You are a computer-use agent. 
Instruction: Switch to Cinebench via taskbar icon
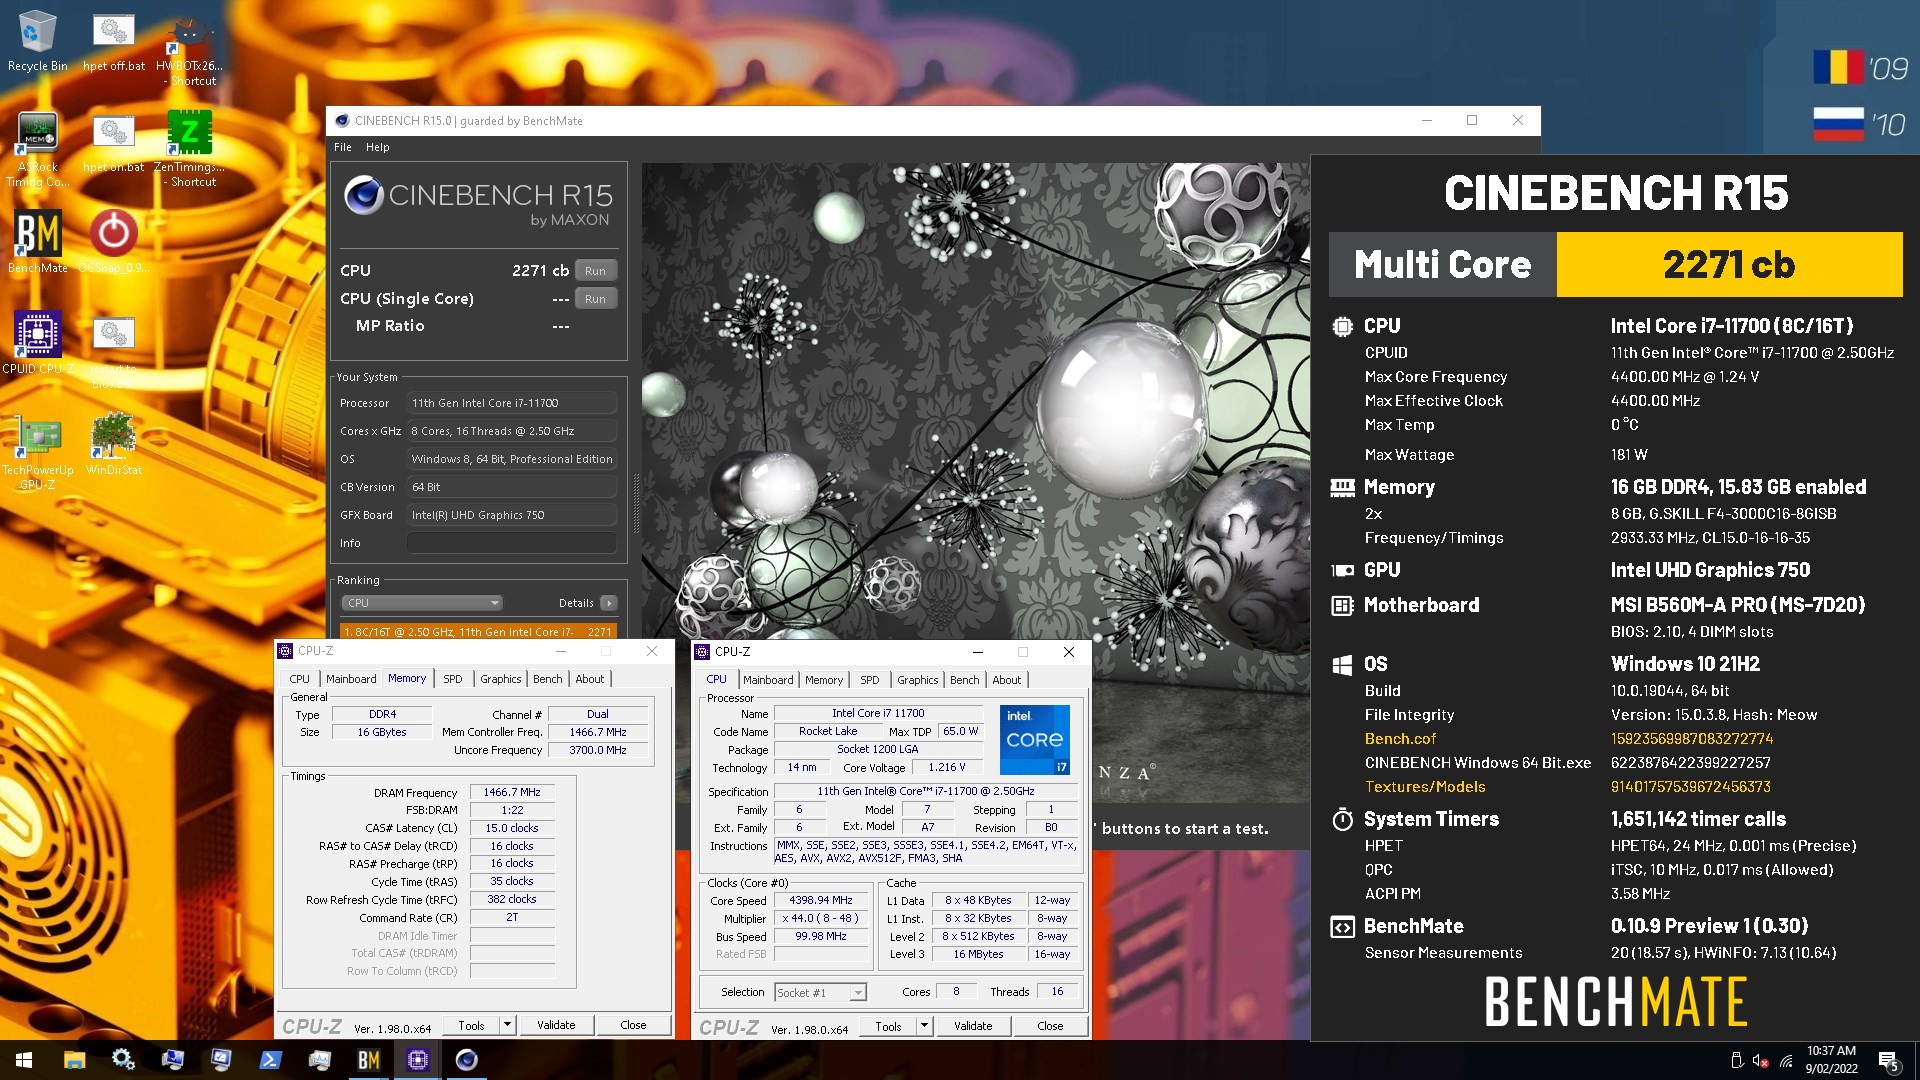click(x=467, y=1060)
